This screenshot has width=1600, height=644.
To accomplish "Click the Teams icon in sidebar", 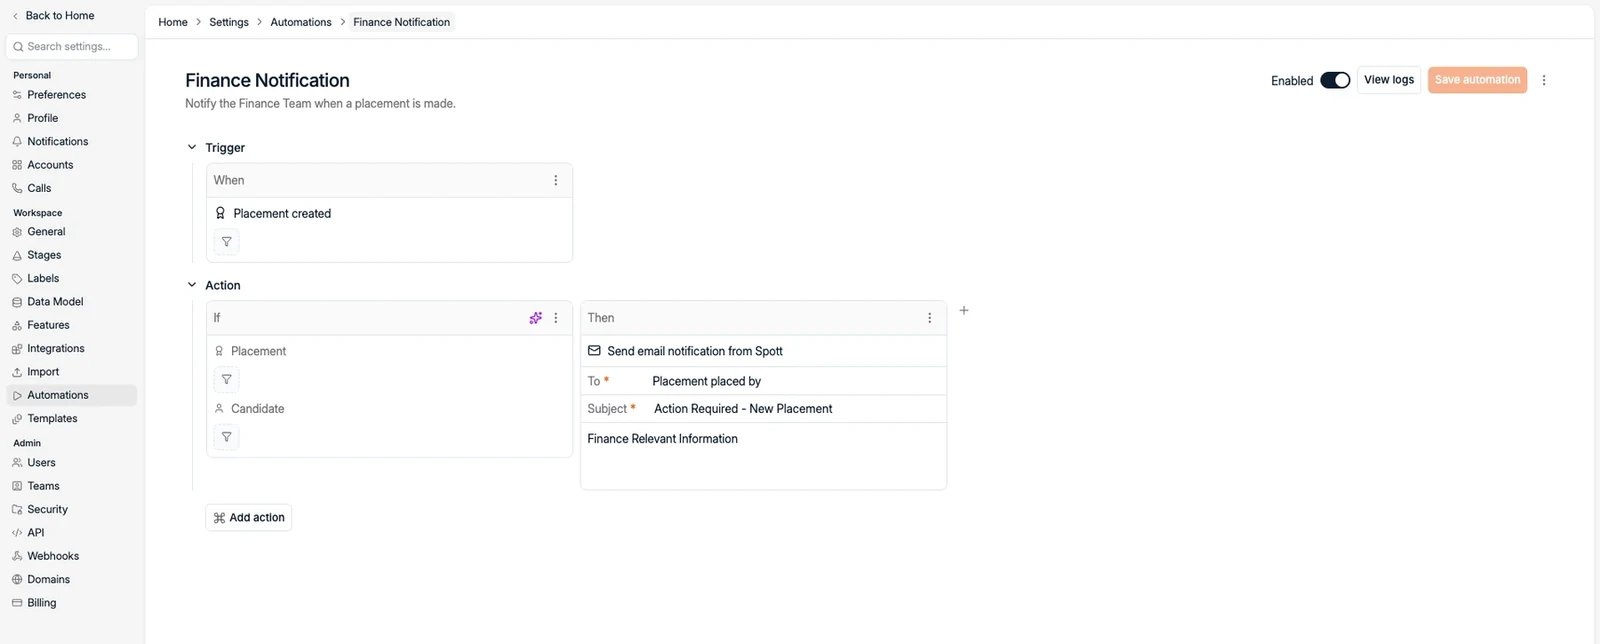I will [17, 486].
